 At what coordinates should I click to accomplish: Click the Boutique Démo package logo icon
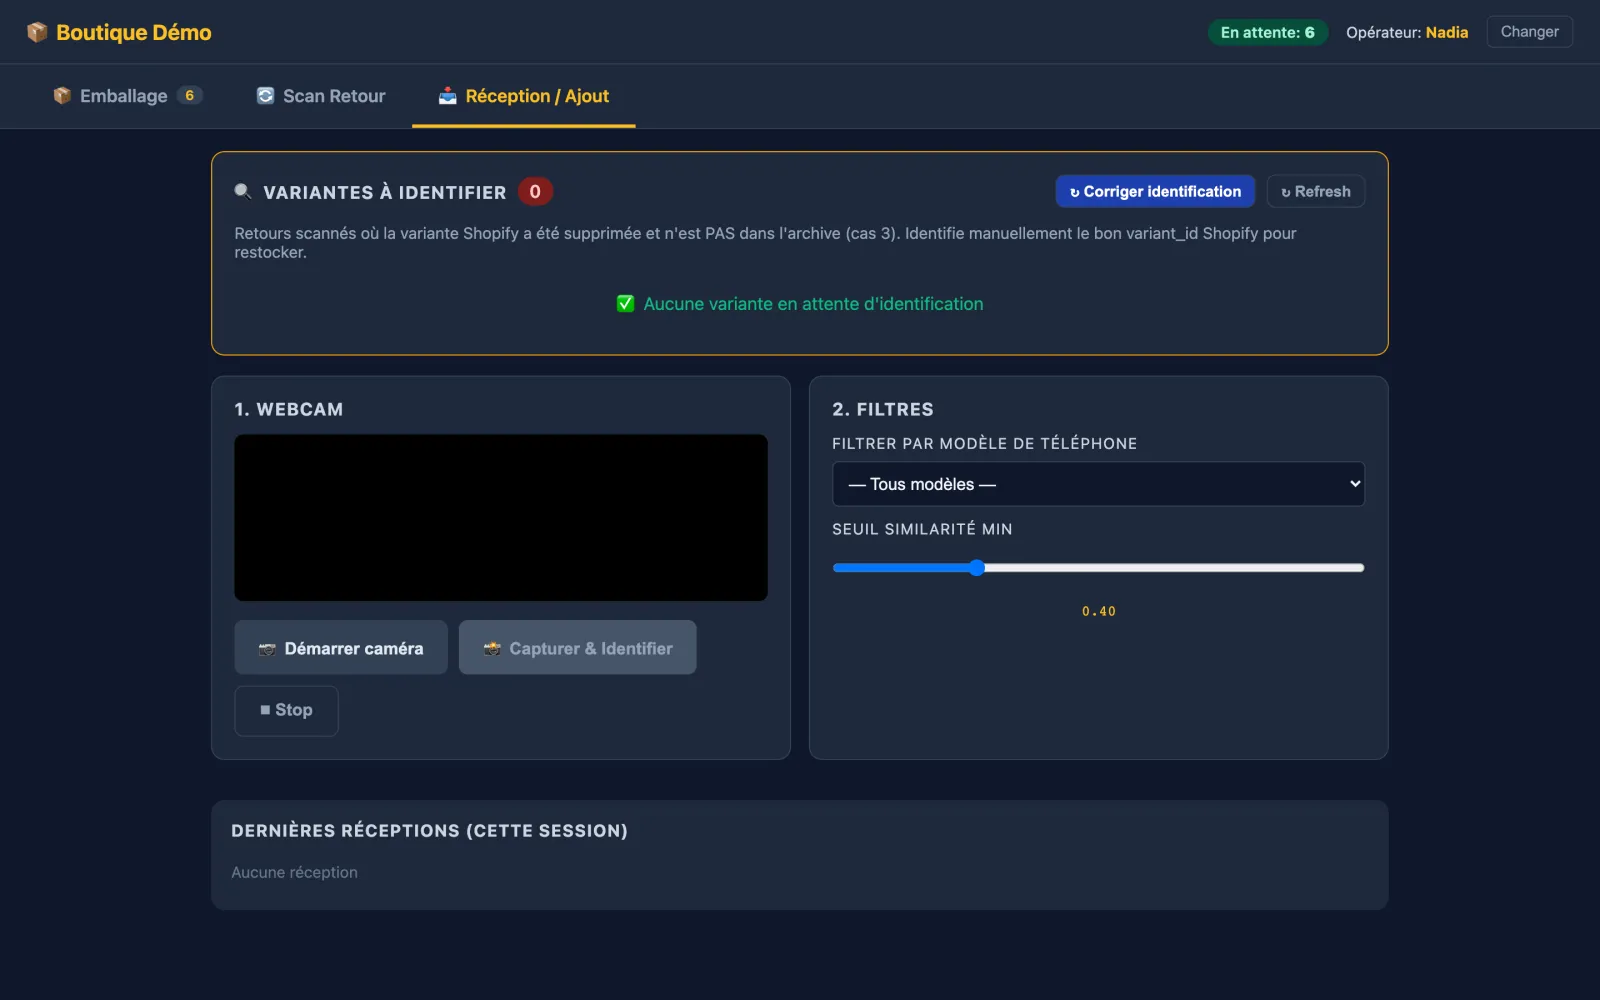tap(37, 32)
